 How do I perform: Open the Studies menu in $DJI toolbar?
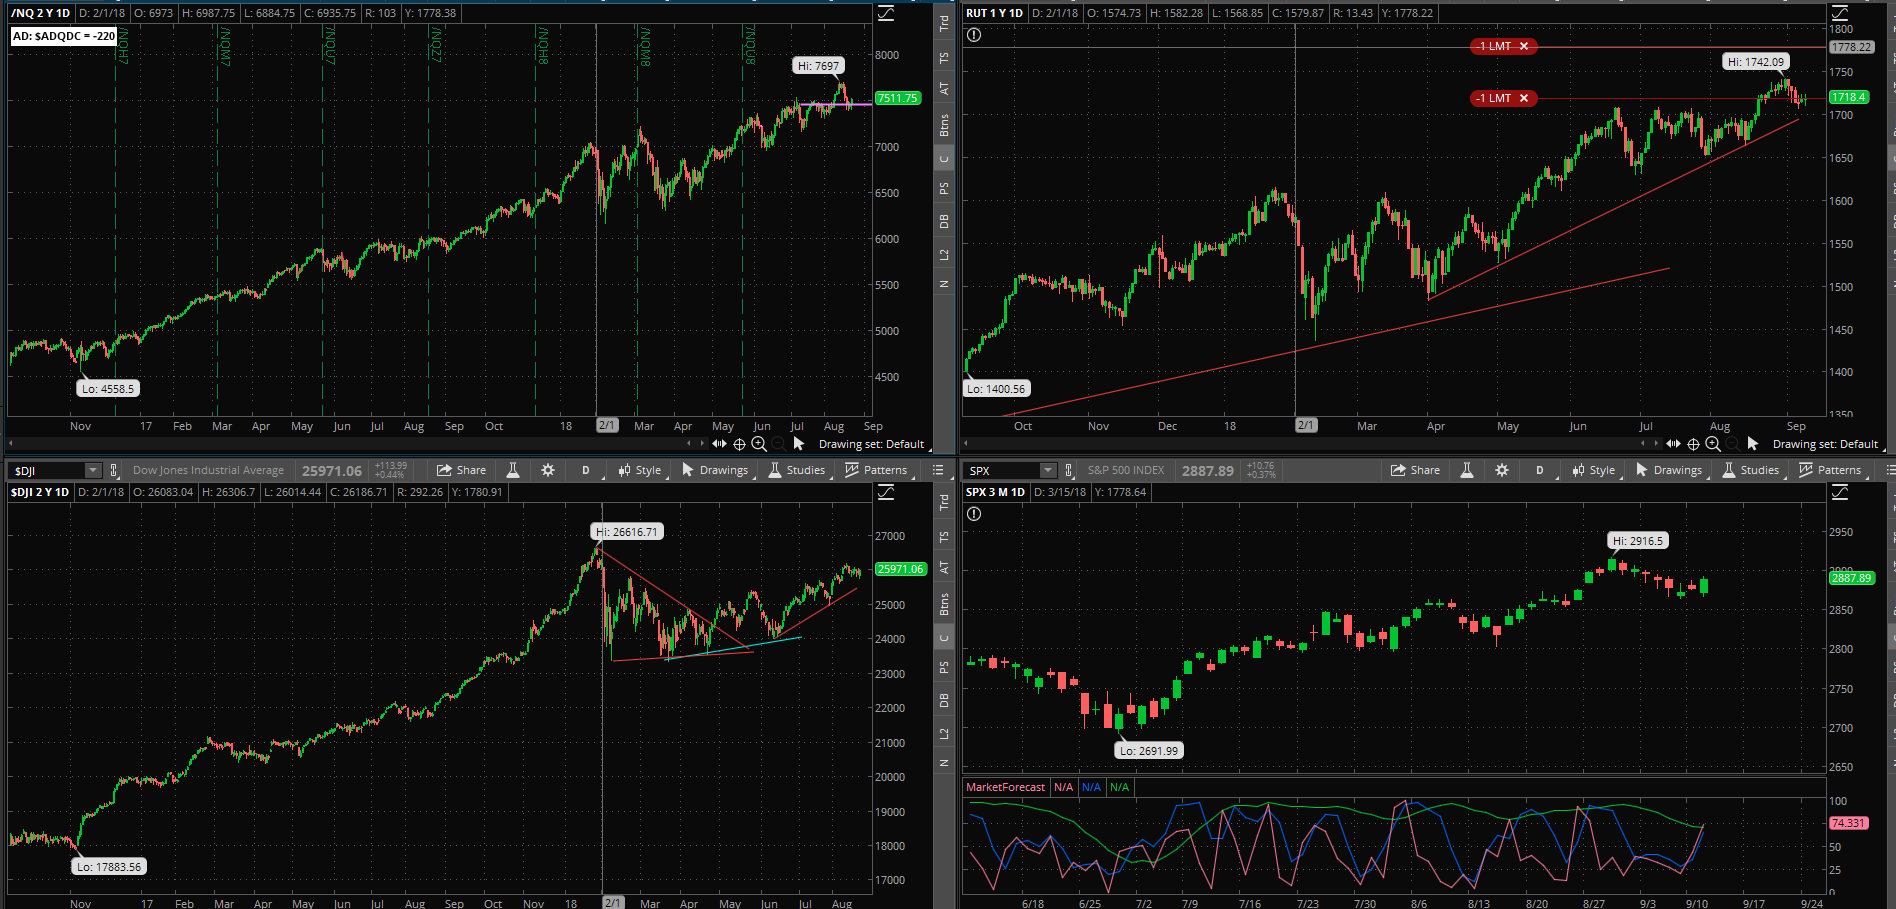pyautogui.click(x=797, y=470)
